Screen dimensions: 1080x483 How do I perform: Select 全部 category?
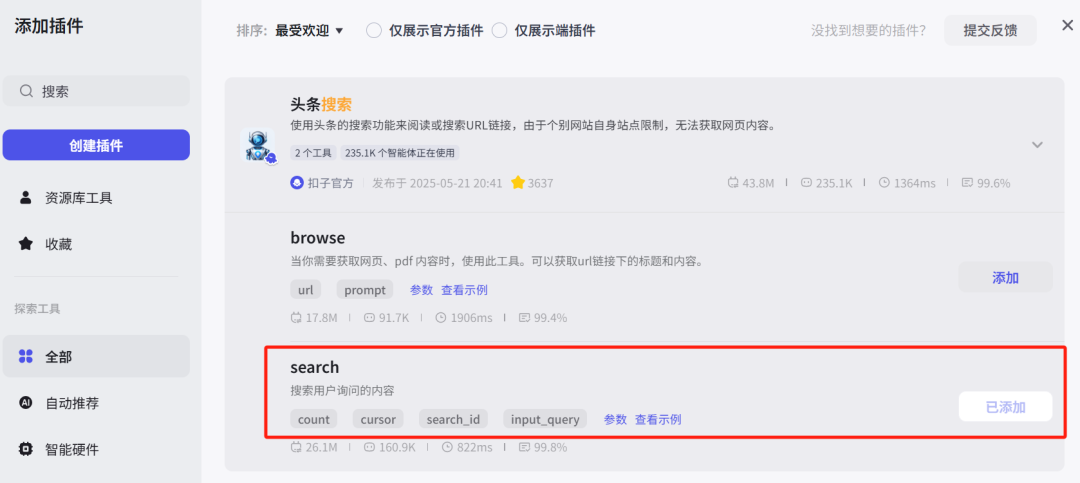coord(96,356)
